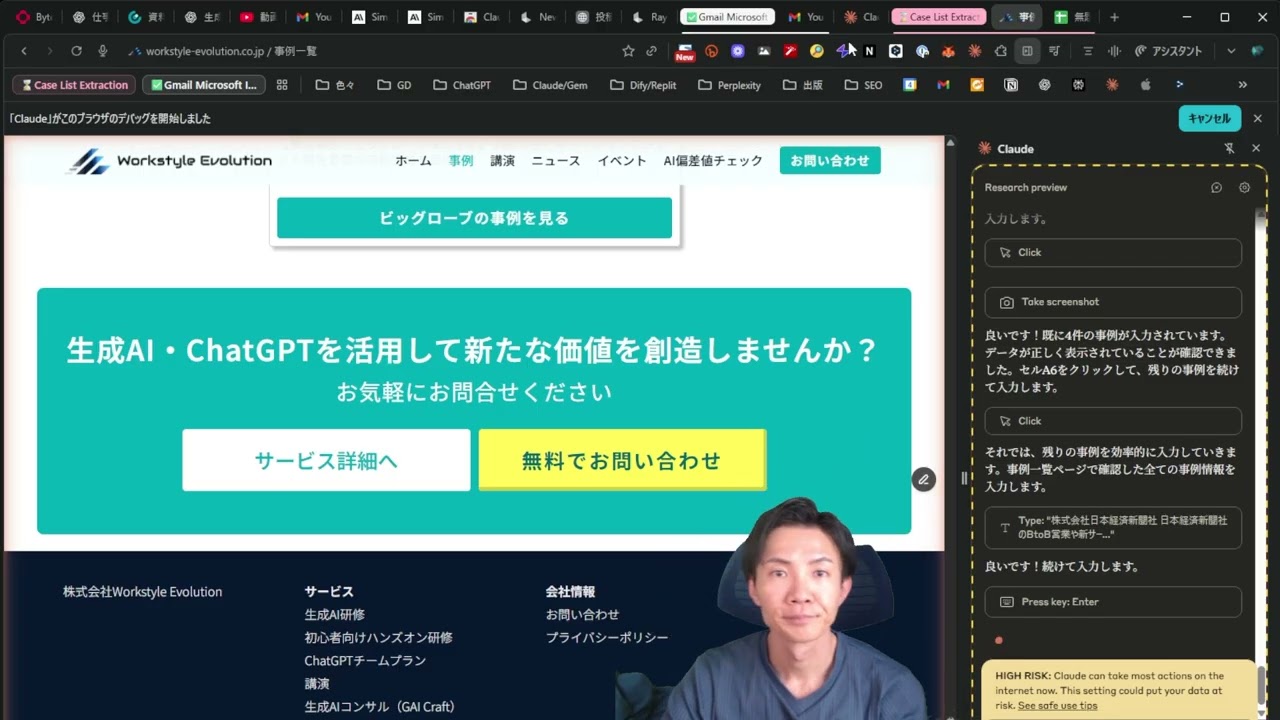Open the 生成AI研修 footer link
Screen dimensions: 1280x720
coord(335,615)
